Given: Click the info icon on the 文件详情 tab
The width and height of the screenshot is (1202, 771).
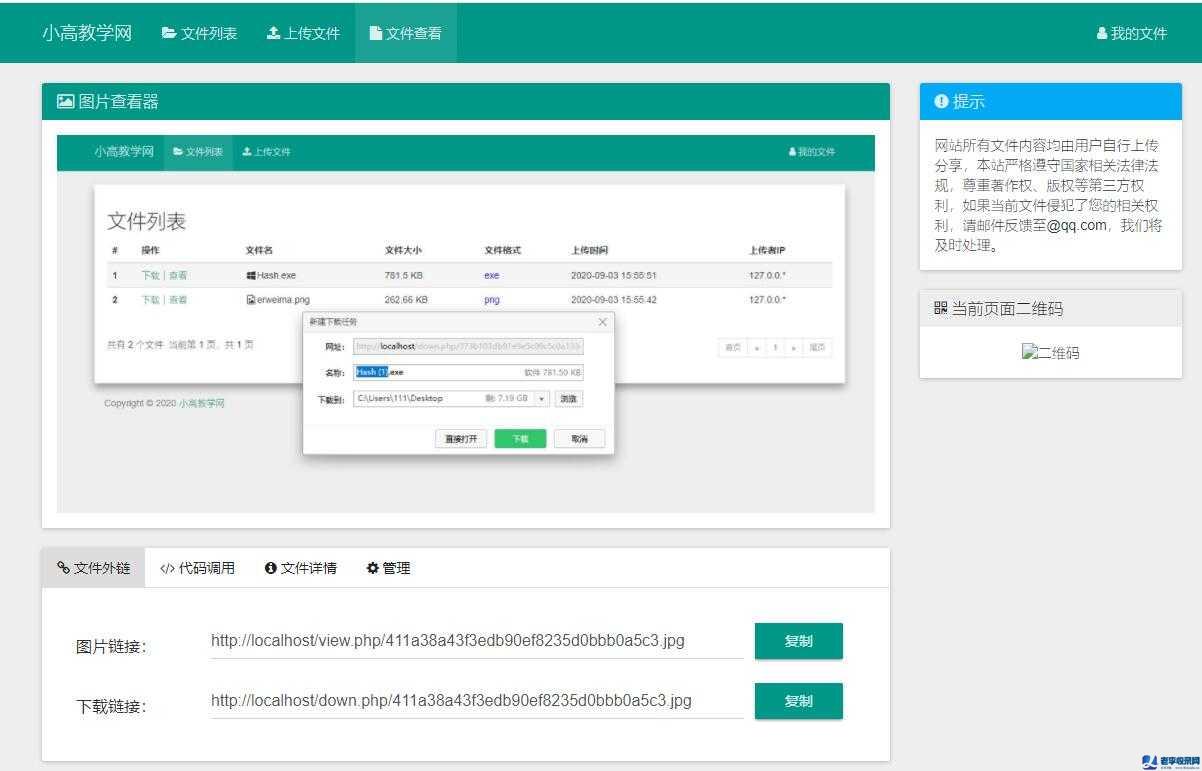Looking at the screenshot, I should coord(270,568).
